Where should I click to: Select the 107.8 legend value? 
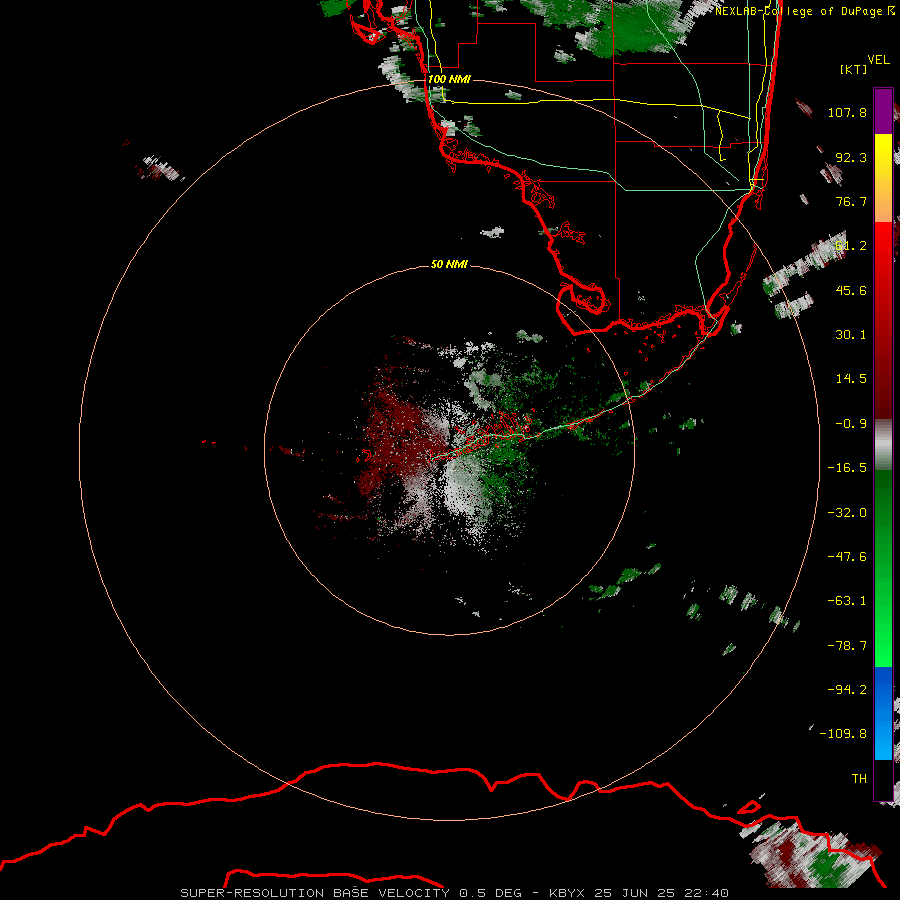point(847,112)
